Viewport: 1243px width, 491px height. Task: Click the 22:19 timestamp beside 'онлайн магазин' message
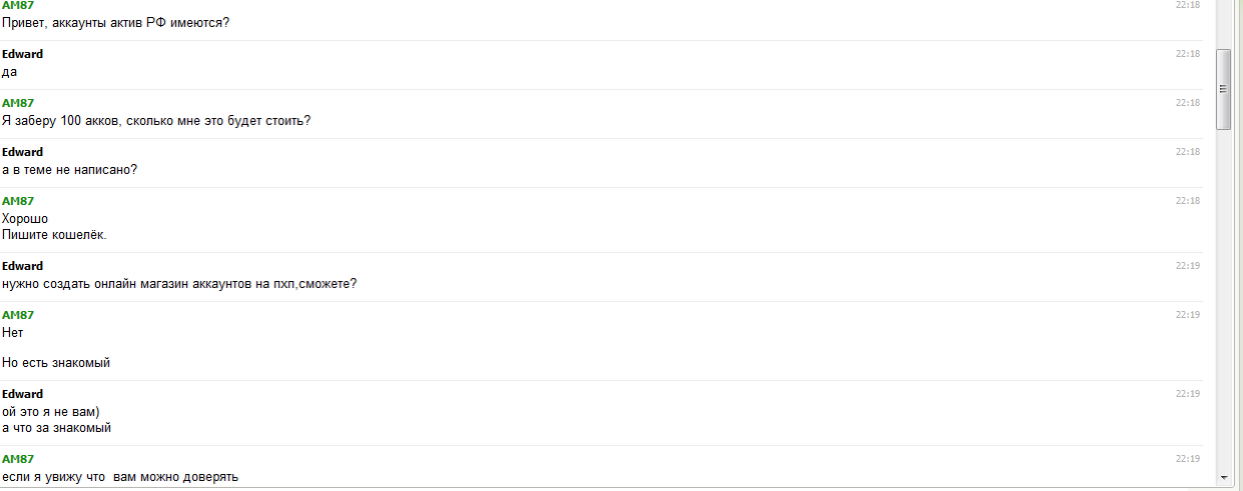(1187, 266)
